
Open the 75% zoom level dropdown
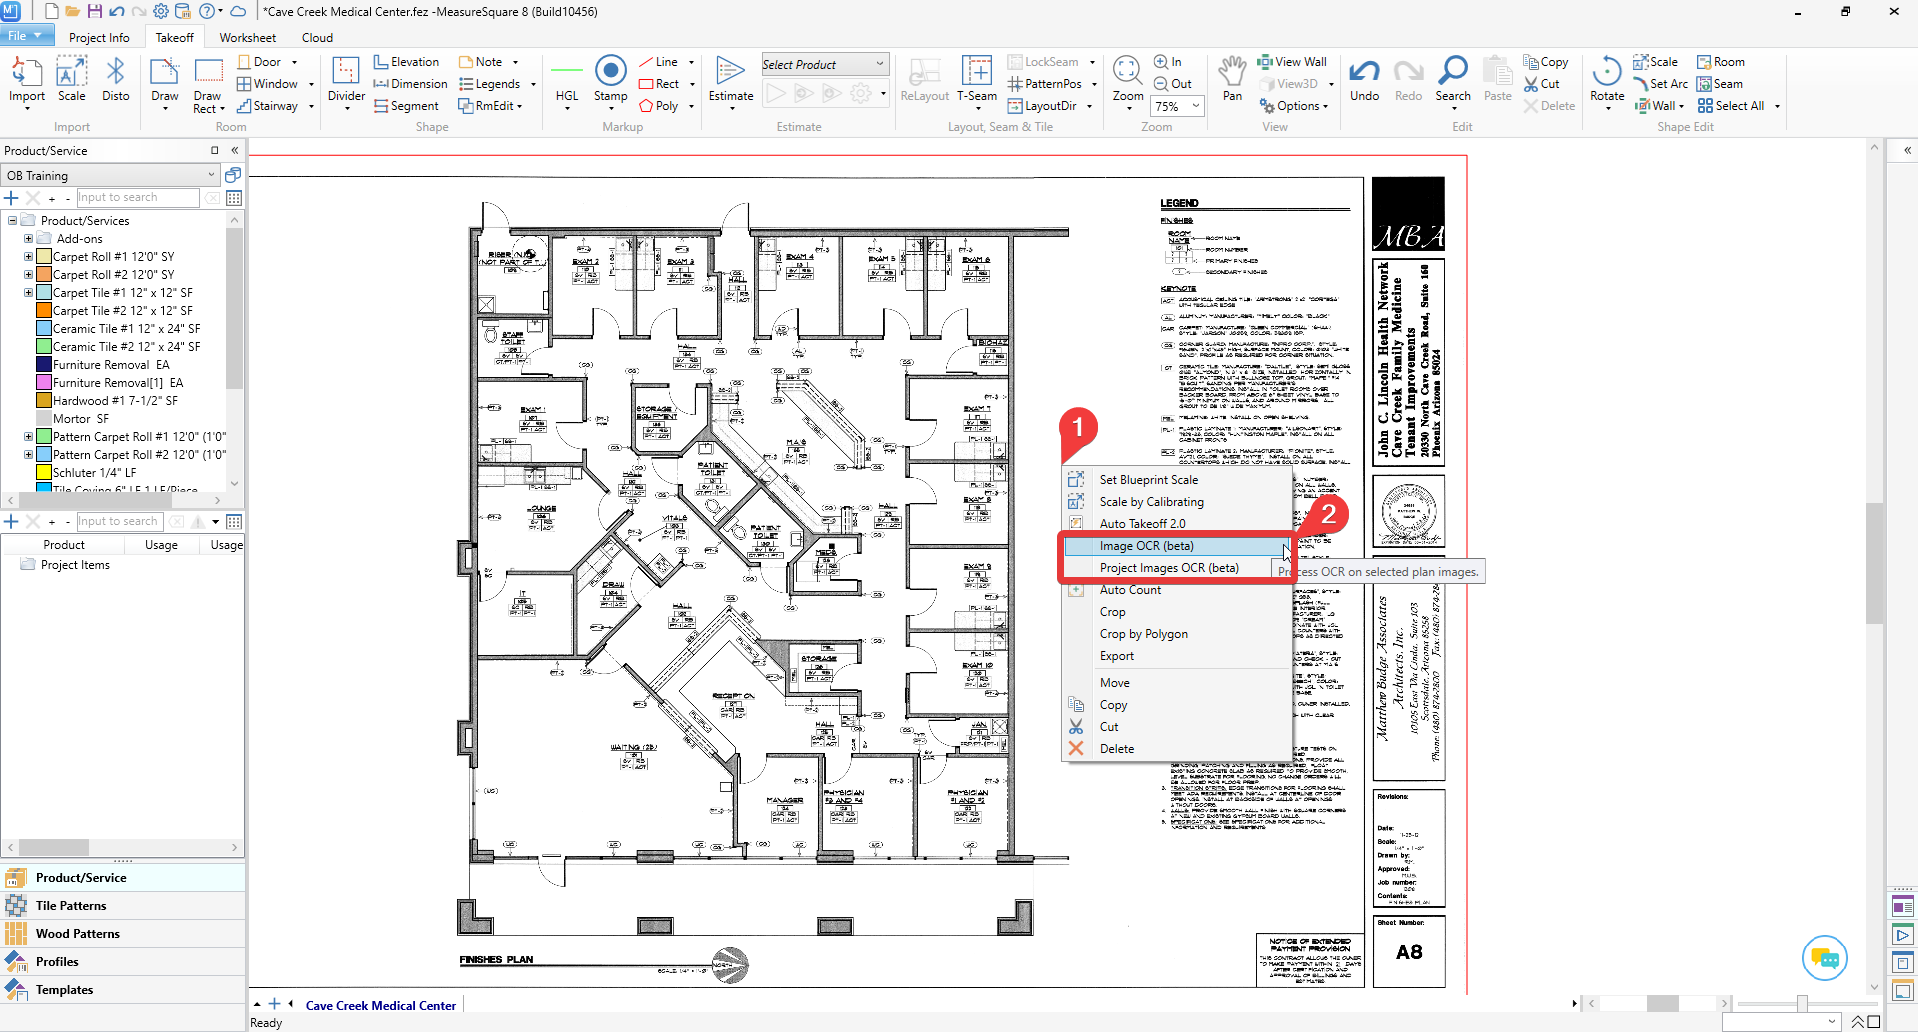(1195, 106)
